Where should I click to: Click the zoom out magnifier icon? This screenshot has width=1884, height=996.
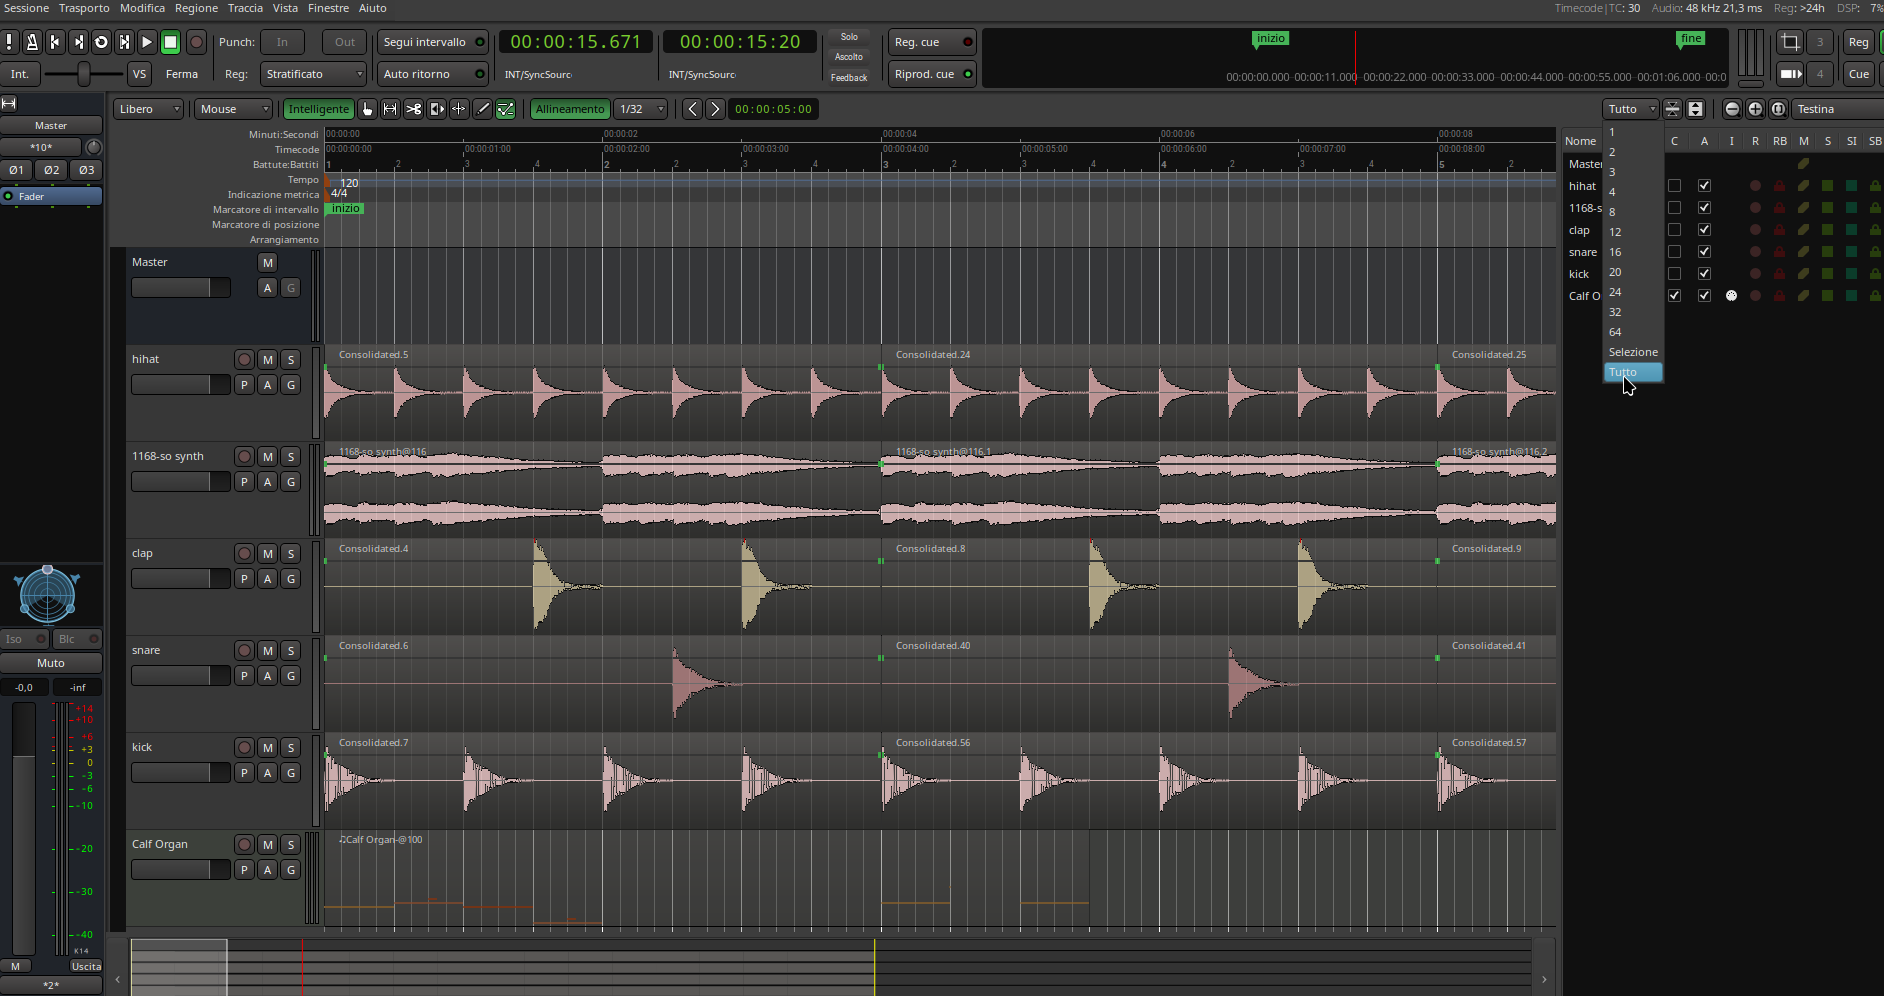click(1732, 109)
